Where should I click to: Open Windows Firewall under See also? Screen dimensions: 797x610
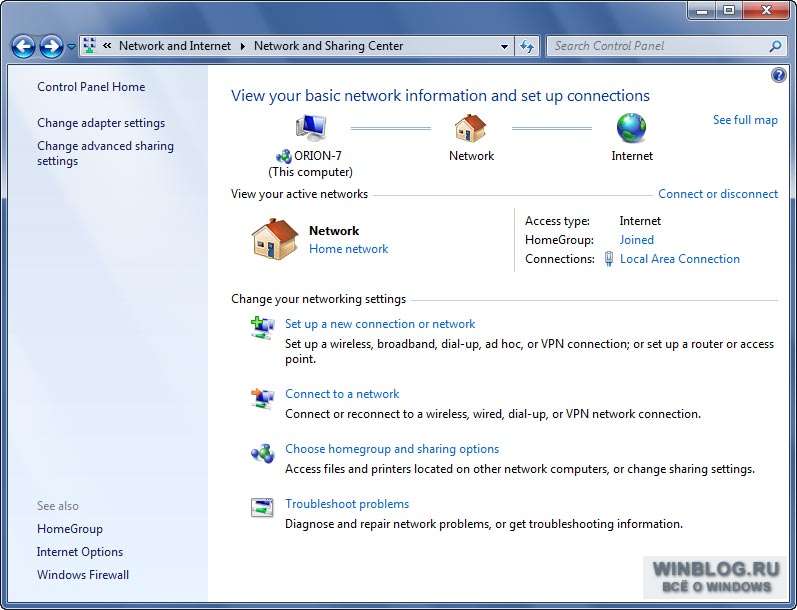click(83, 575)
